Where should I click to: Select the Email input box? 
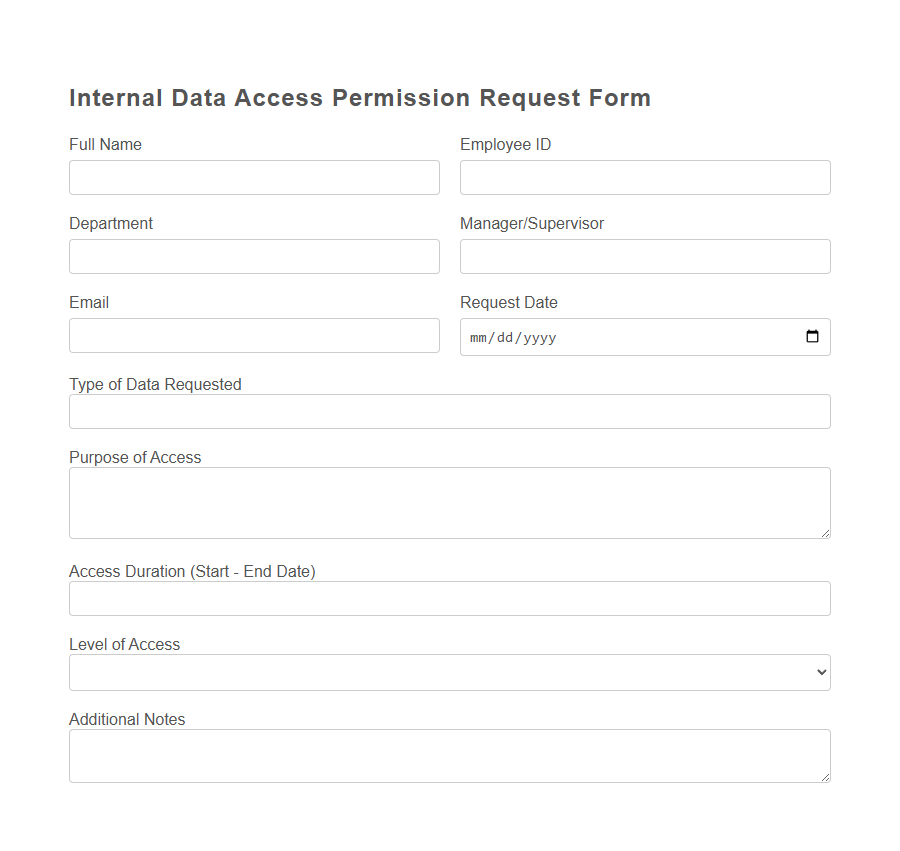point(254,335)
